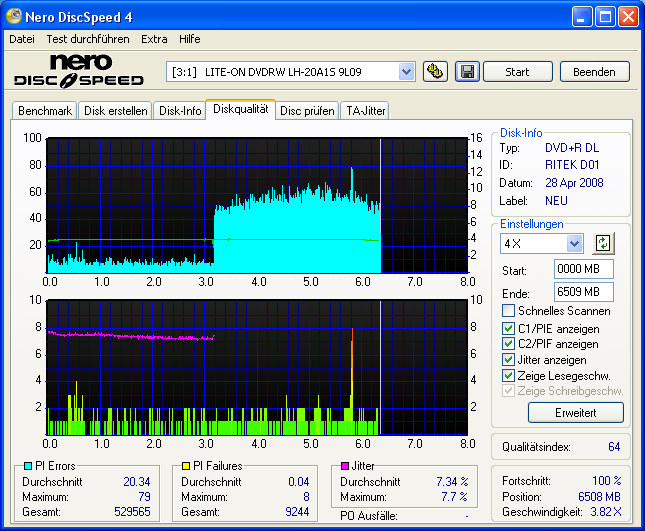Toggle the C1/PIE anzeigen checkbox

click(509, 328)
